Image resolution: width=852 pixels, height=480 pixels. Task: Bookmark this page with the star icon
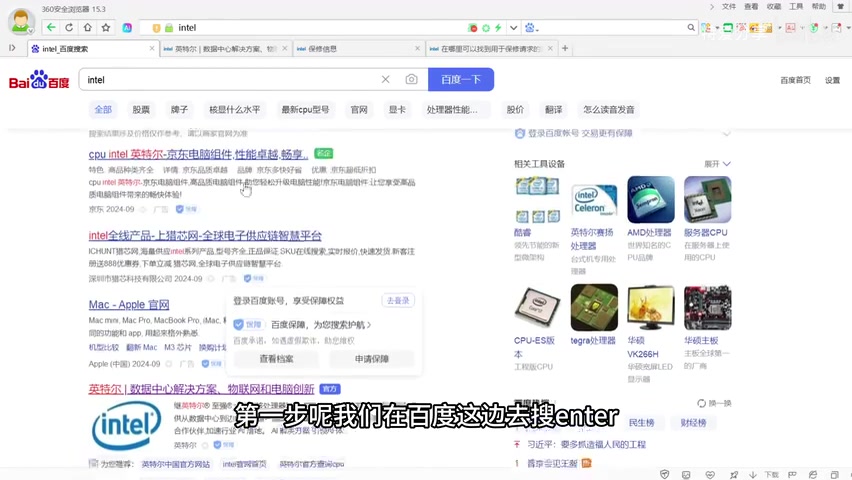[x=106, y=27]
